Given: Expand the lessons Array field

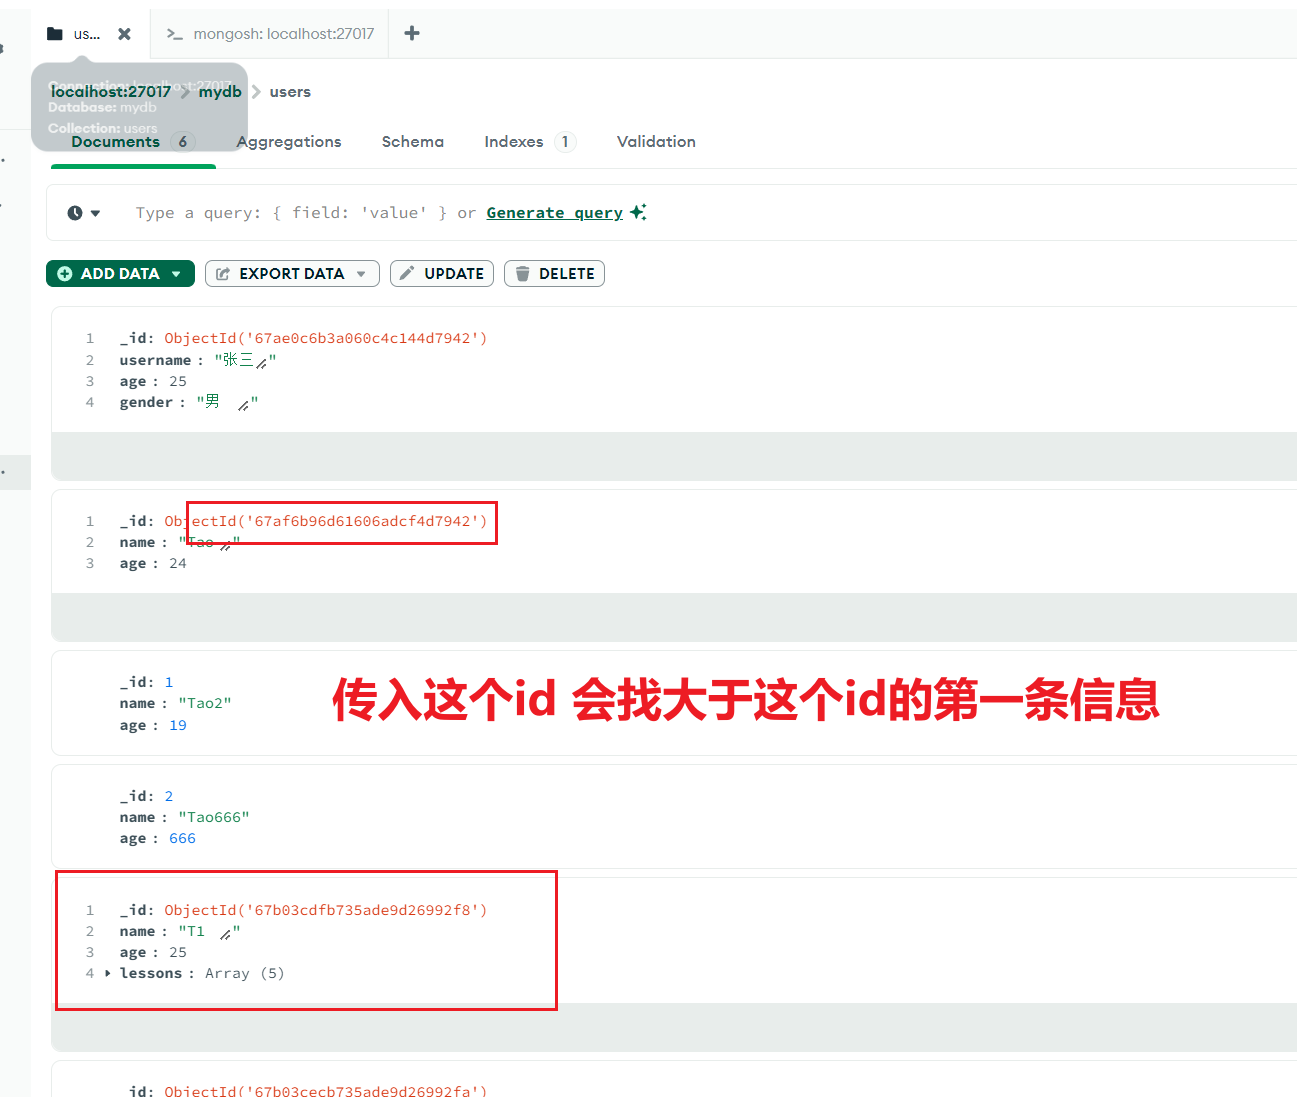Looking at the screenshot, I should 108,973.
